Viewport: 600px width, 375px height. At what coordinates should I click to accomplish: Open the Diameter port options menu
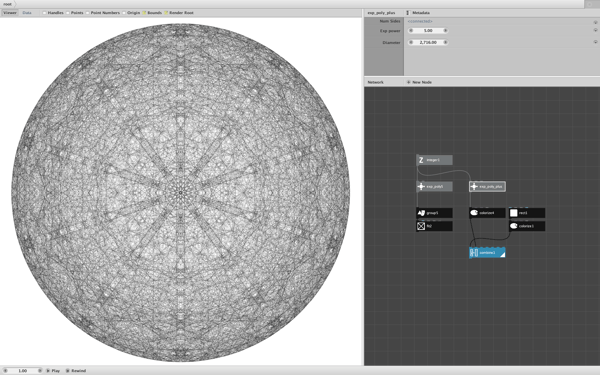coord(595,42)
